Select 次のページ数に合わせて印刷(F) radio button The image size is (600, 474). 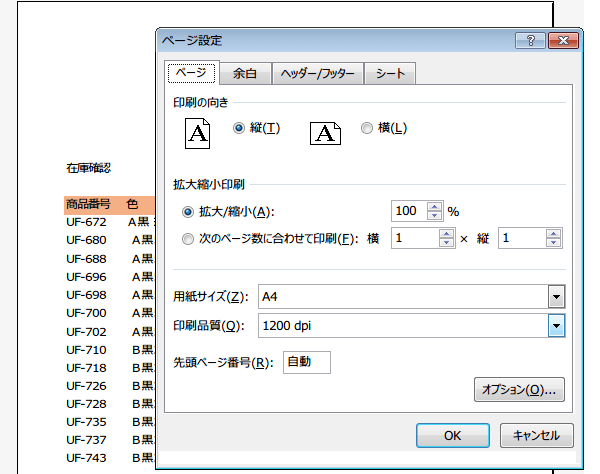pyautogui.click(x=188, y=239)
